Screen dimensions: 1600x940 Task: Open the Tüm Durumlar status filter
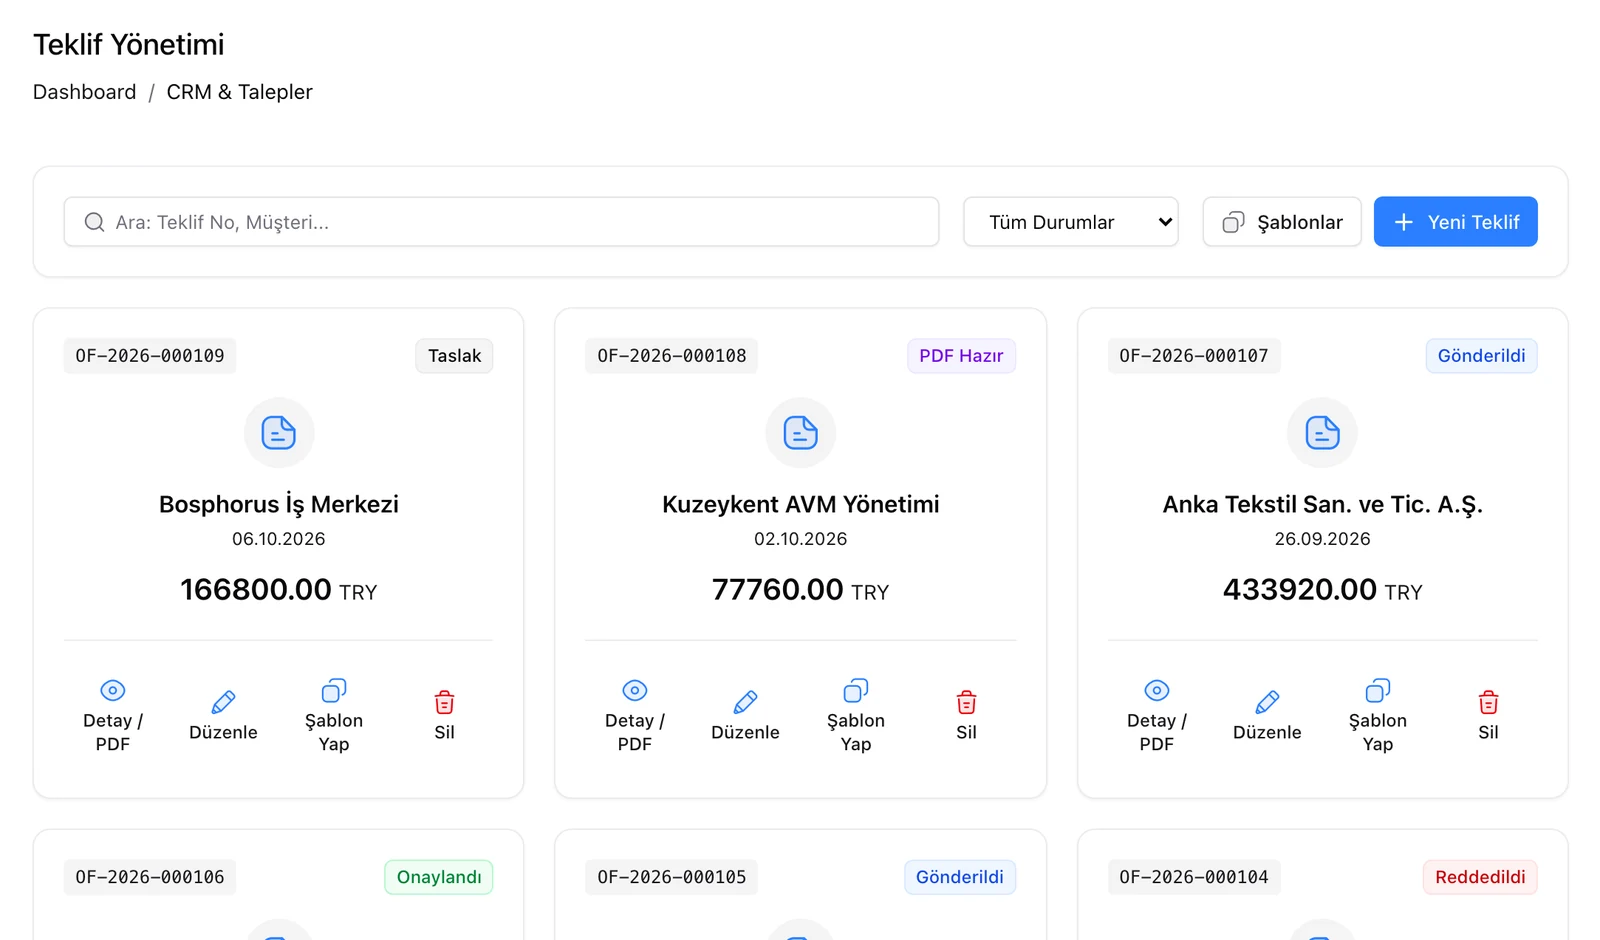pos(1071,222)
